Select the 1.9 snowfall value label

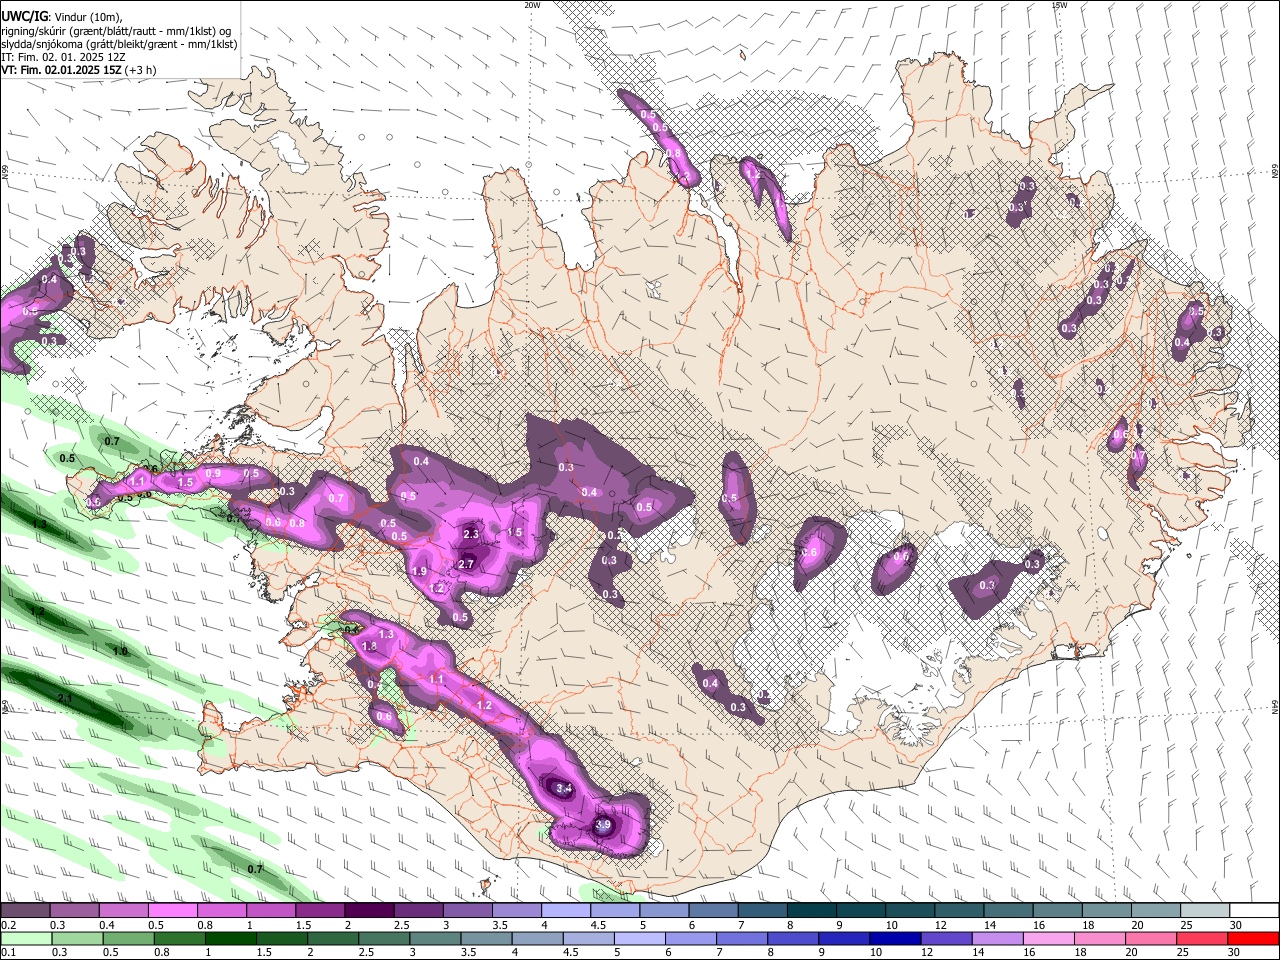419,571
